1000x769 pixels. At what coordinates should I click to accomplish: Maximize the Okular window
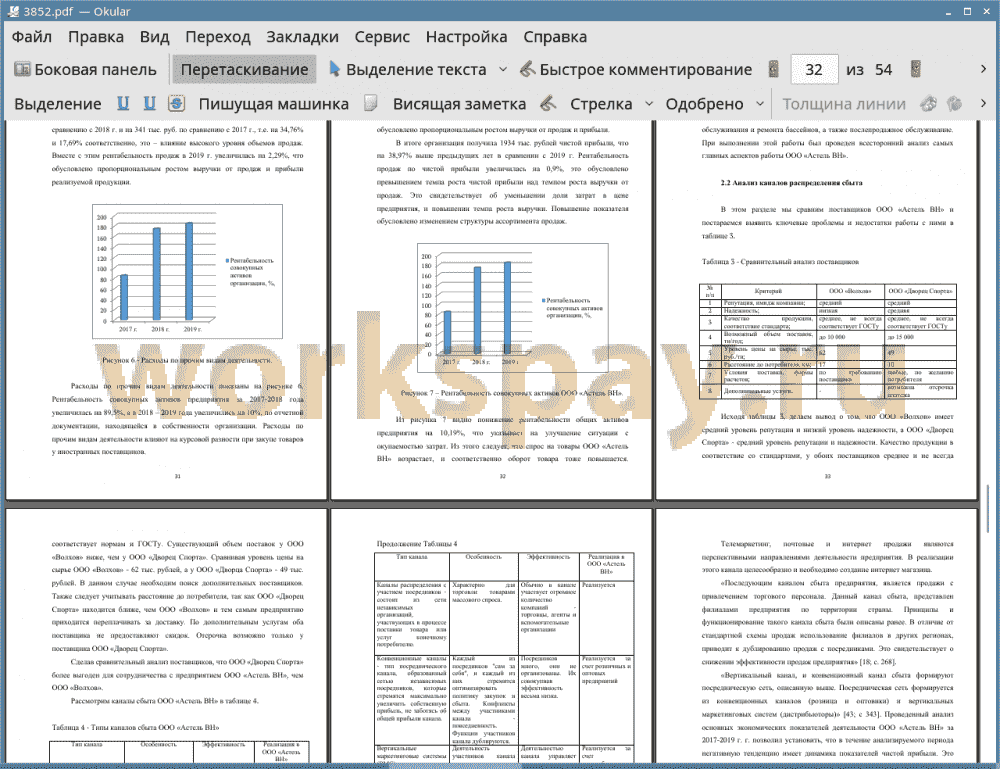pyautogui.click(x=967, y=11)
